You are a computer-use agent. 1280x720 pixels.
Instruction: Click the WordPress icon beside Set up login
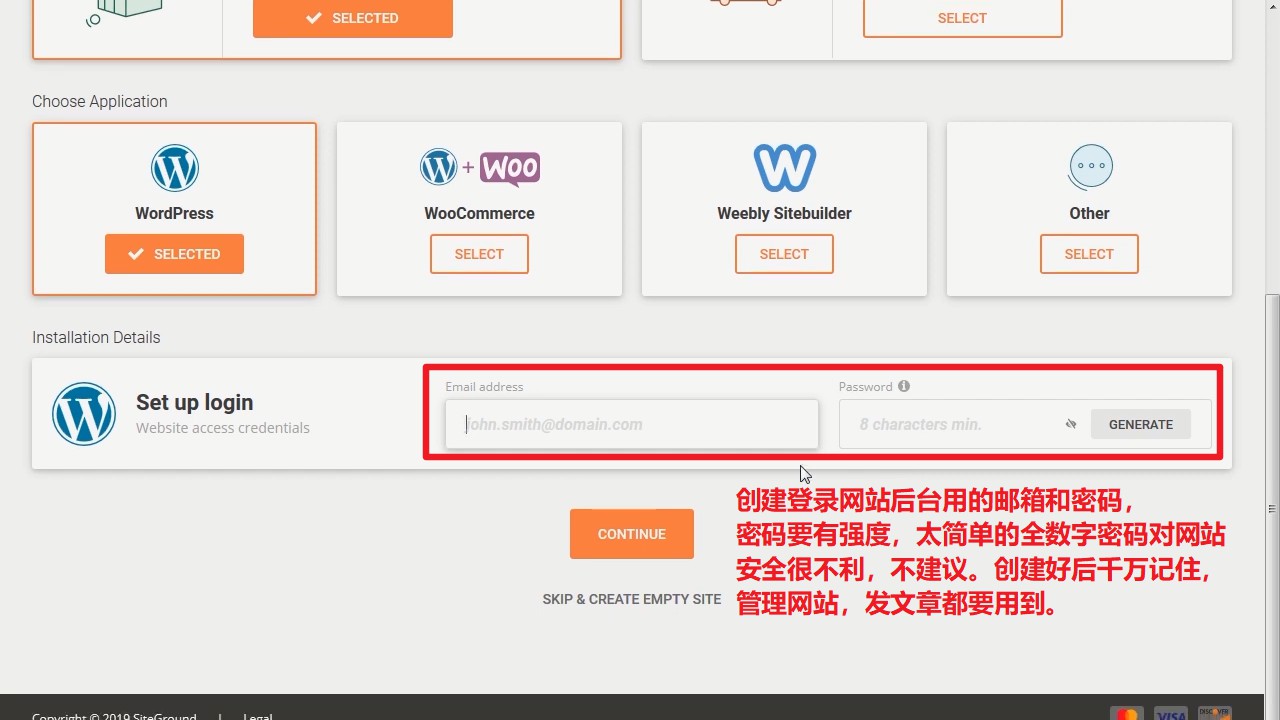[84, 413]
